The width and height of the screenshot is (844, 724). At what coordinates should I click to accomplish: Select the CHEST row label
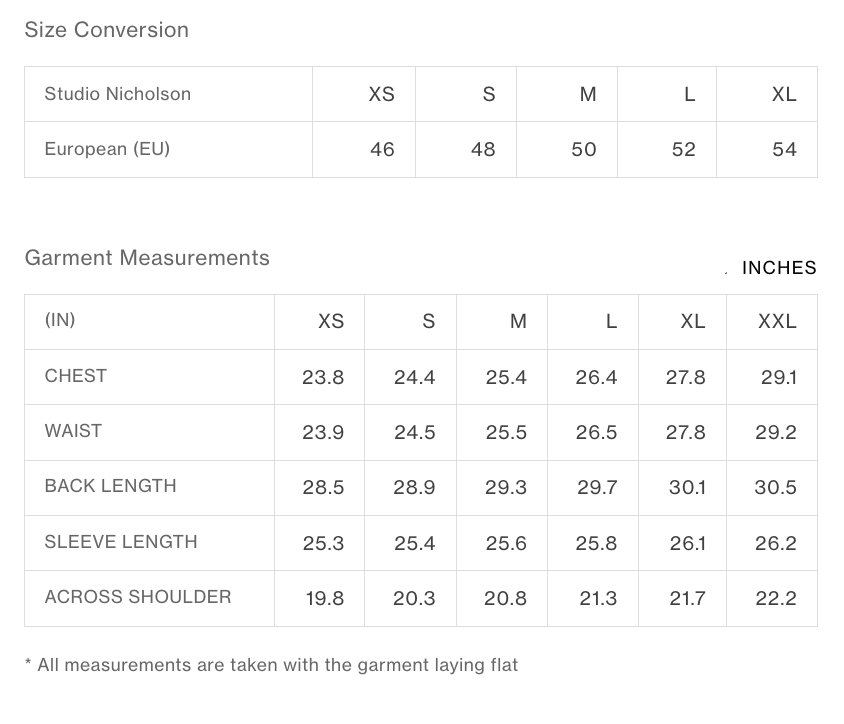click(x=76, y=376)
